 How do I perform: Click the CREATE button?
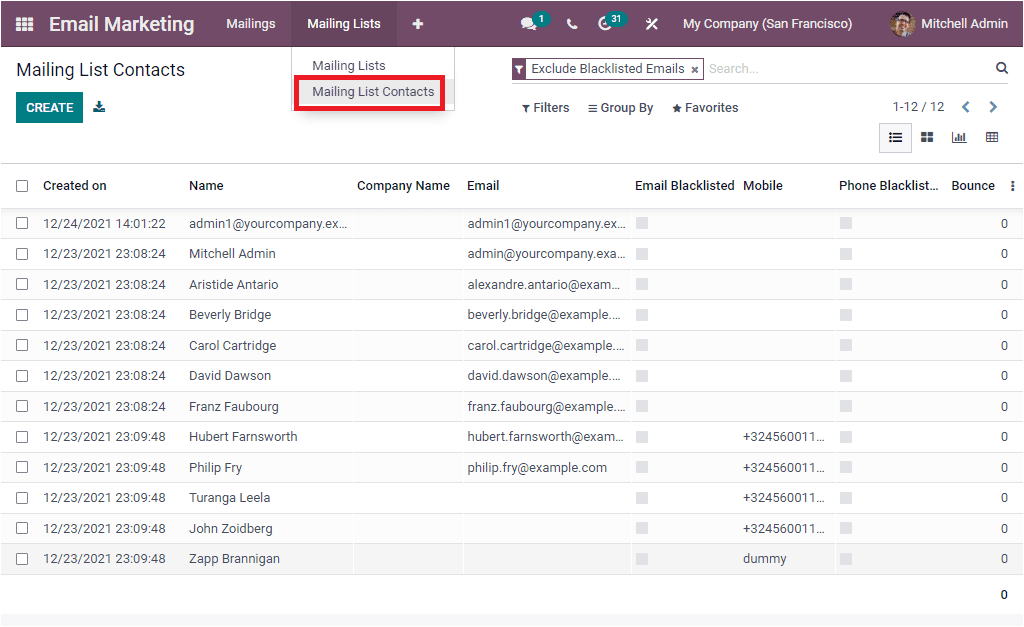click(x=49, y=105)
